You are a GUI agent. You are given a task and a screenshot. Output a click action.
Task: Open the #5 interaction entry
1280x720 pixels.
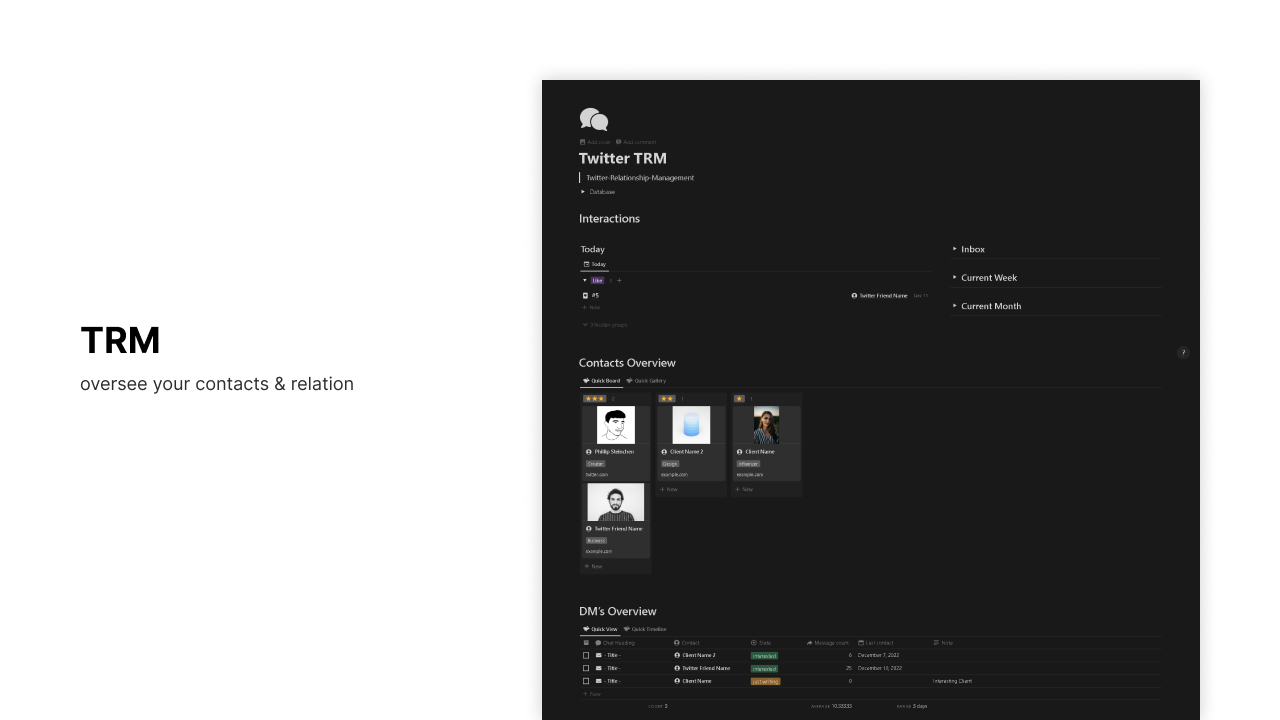(595, 295)
